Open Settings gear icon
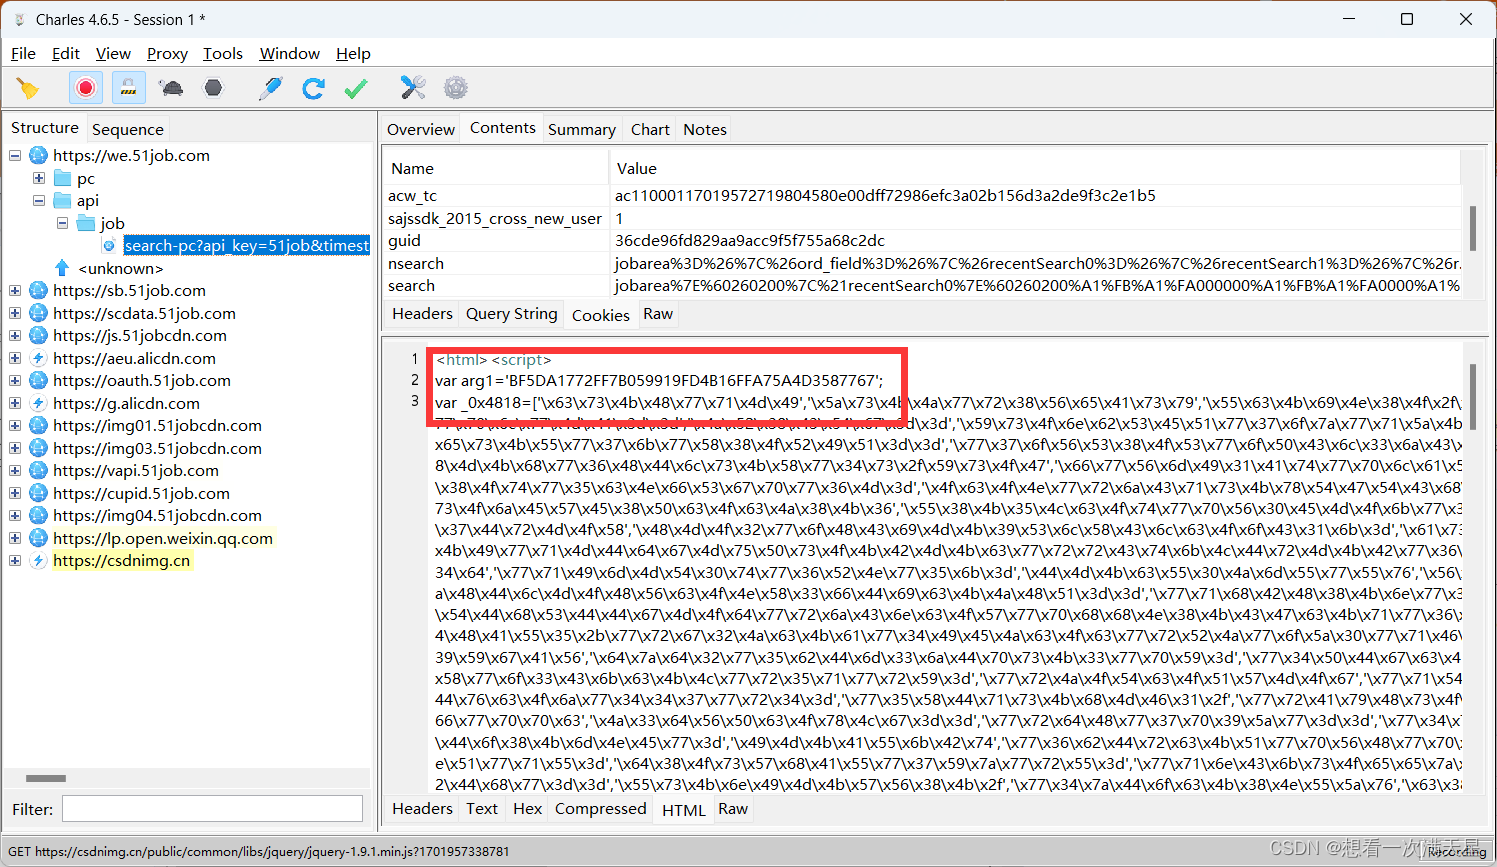Viewport: 1497px width, 867px height. pos(456,88)
